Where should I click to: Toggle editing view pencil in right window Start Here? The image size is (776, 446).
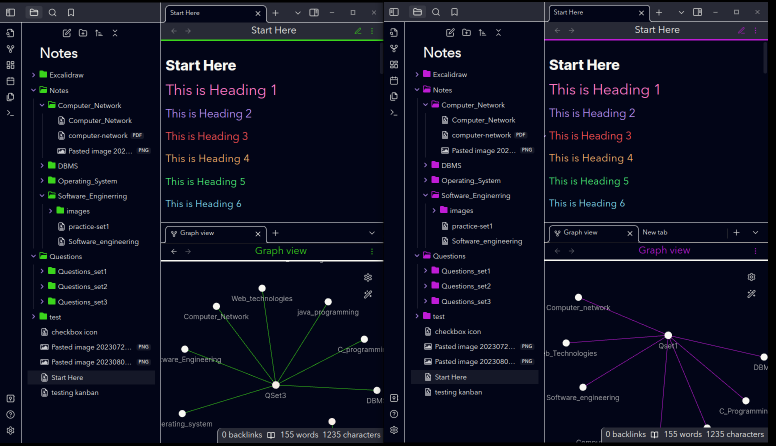[741, 30]
